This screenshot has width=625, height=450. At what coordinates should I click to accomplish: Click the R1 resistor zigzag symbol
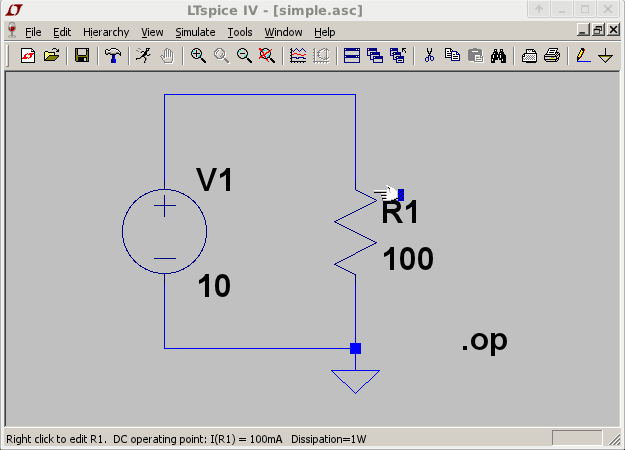(x=356, y=232)
